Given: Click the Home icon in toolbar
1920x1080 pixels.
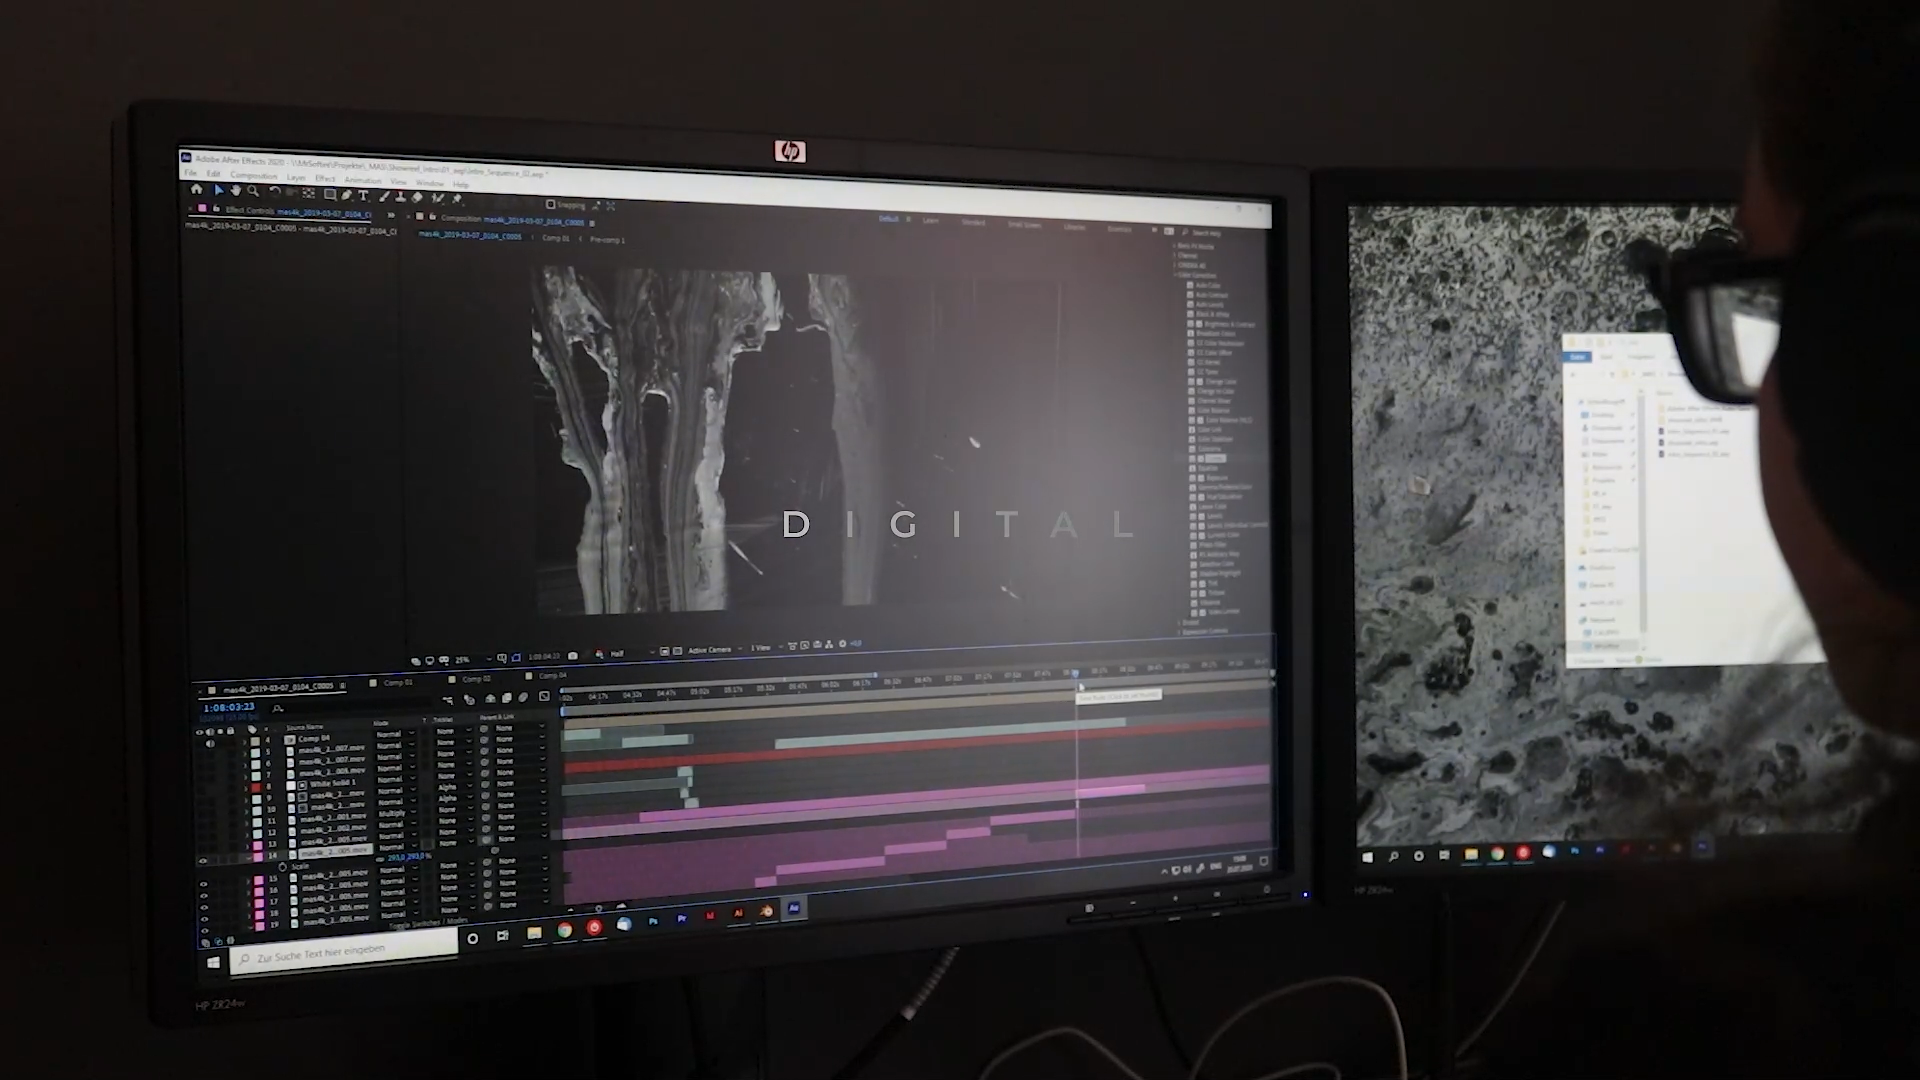Looking at the screenshot, I should click(197, 189).
